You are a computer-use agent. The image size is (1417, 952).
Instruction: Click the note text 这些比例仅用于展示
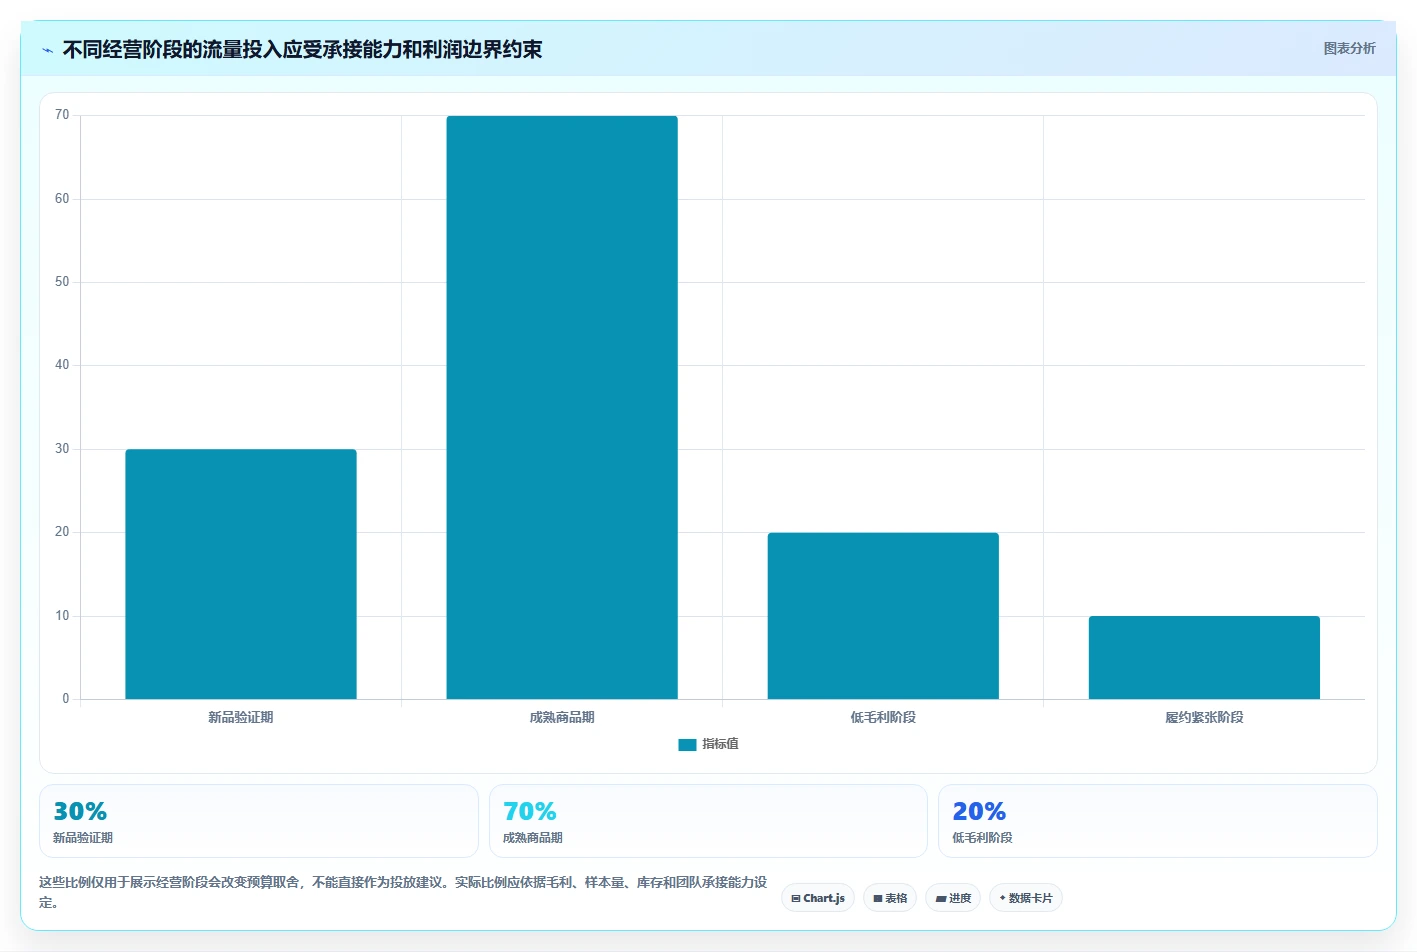[403, 892]
